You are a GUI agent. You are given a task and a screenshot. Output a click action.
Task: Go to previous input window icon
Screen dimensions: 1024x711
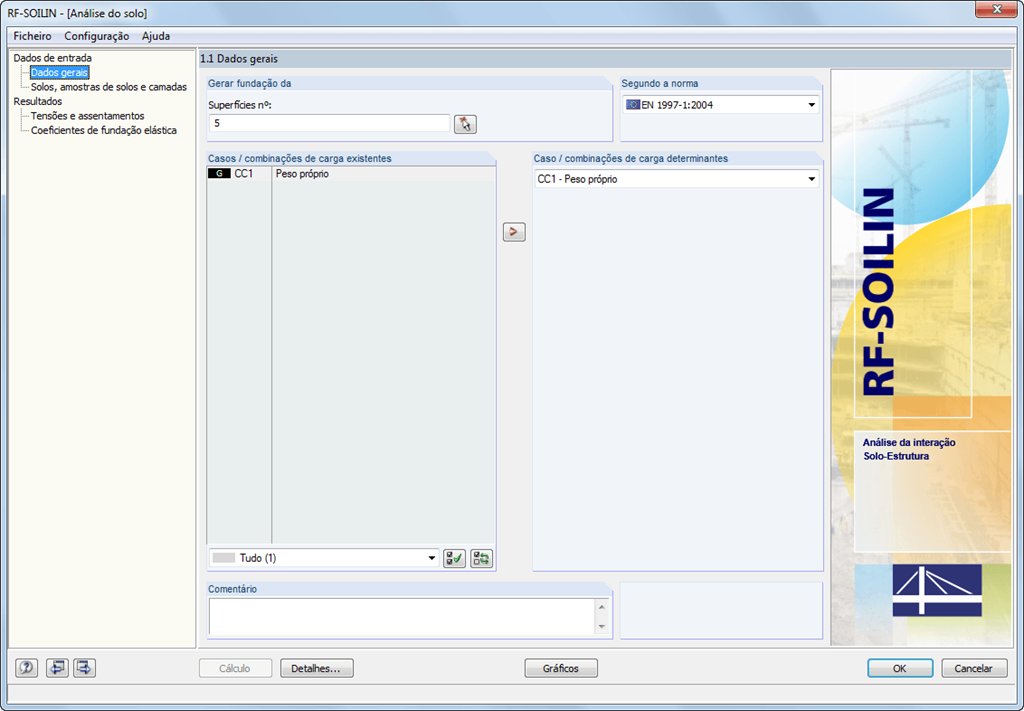[x=57, y=668]
